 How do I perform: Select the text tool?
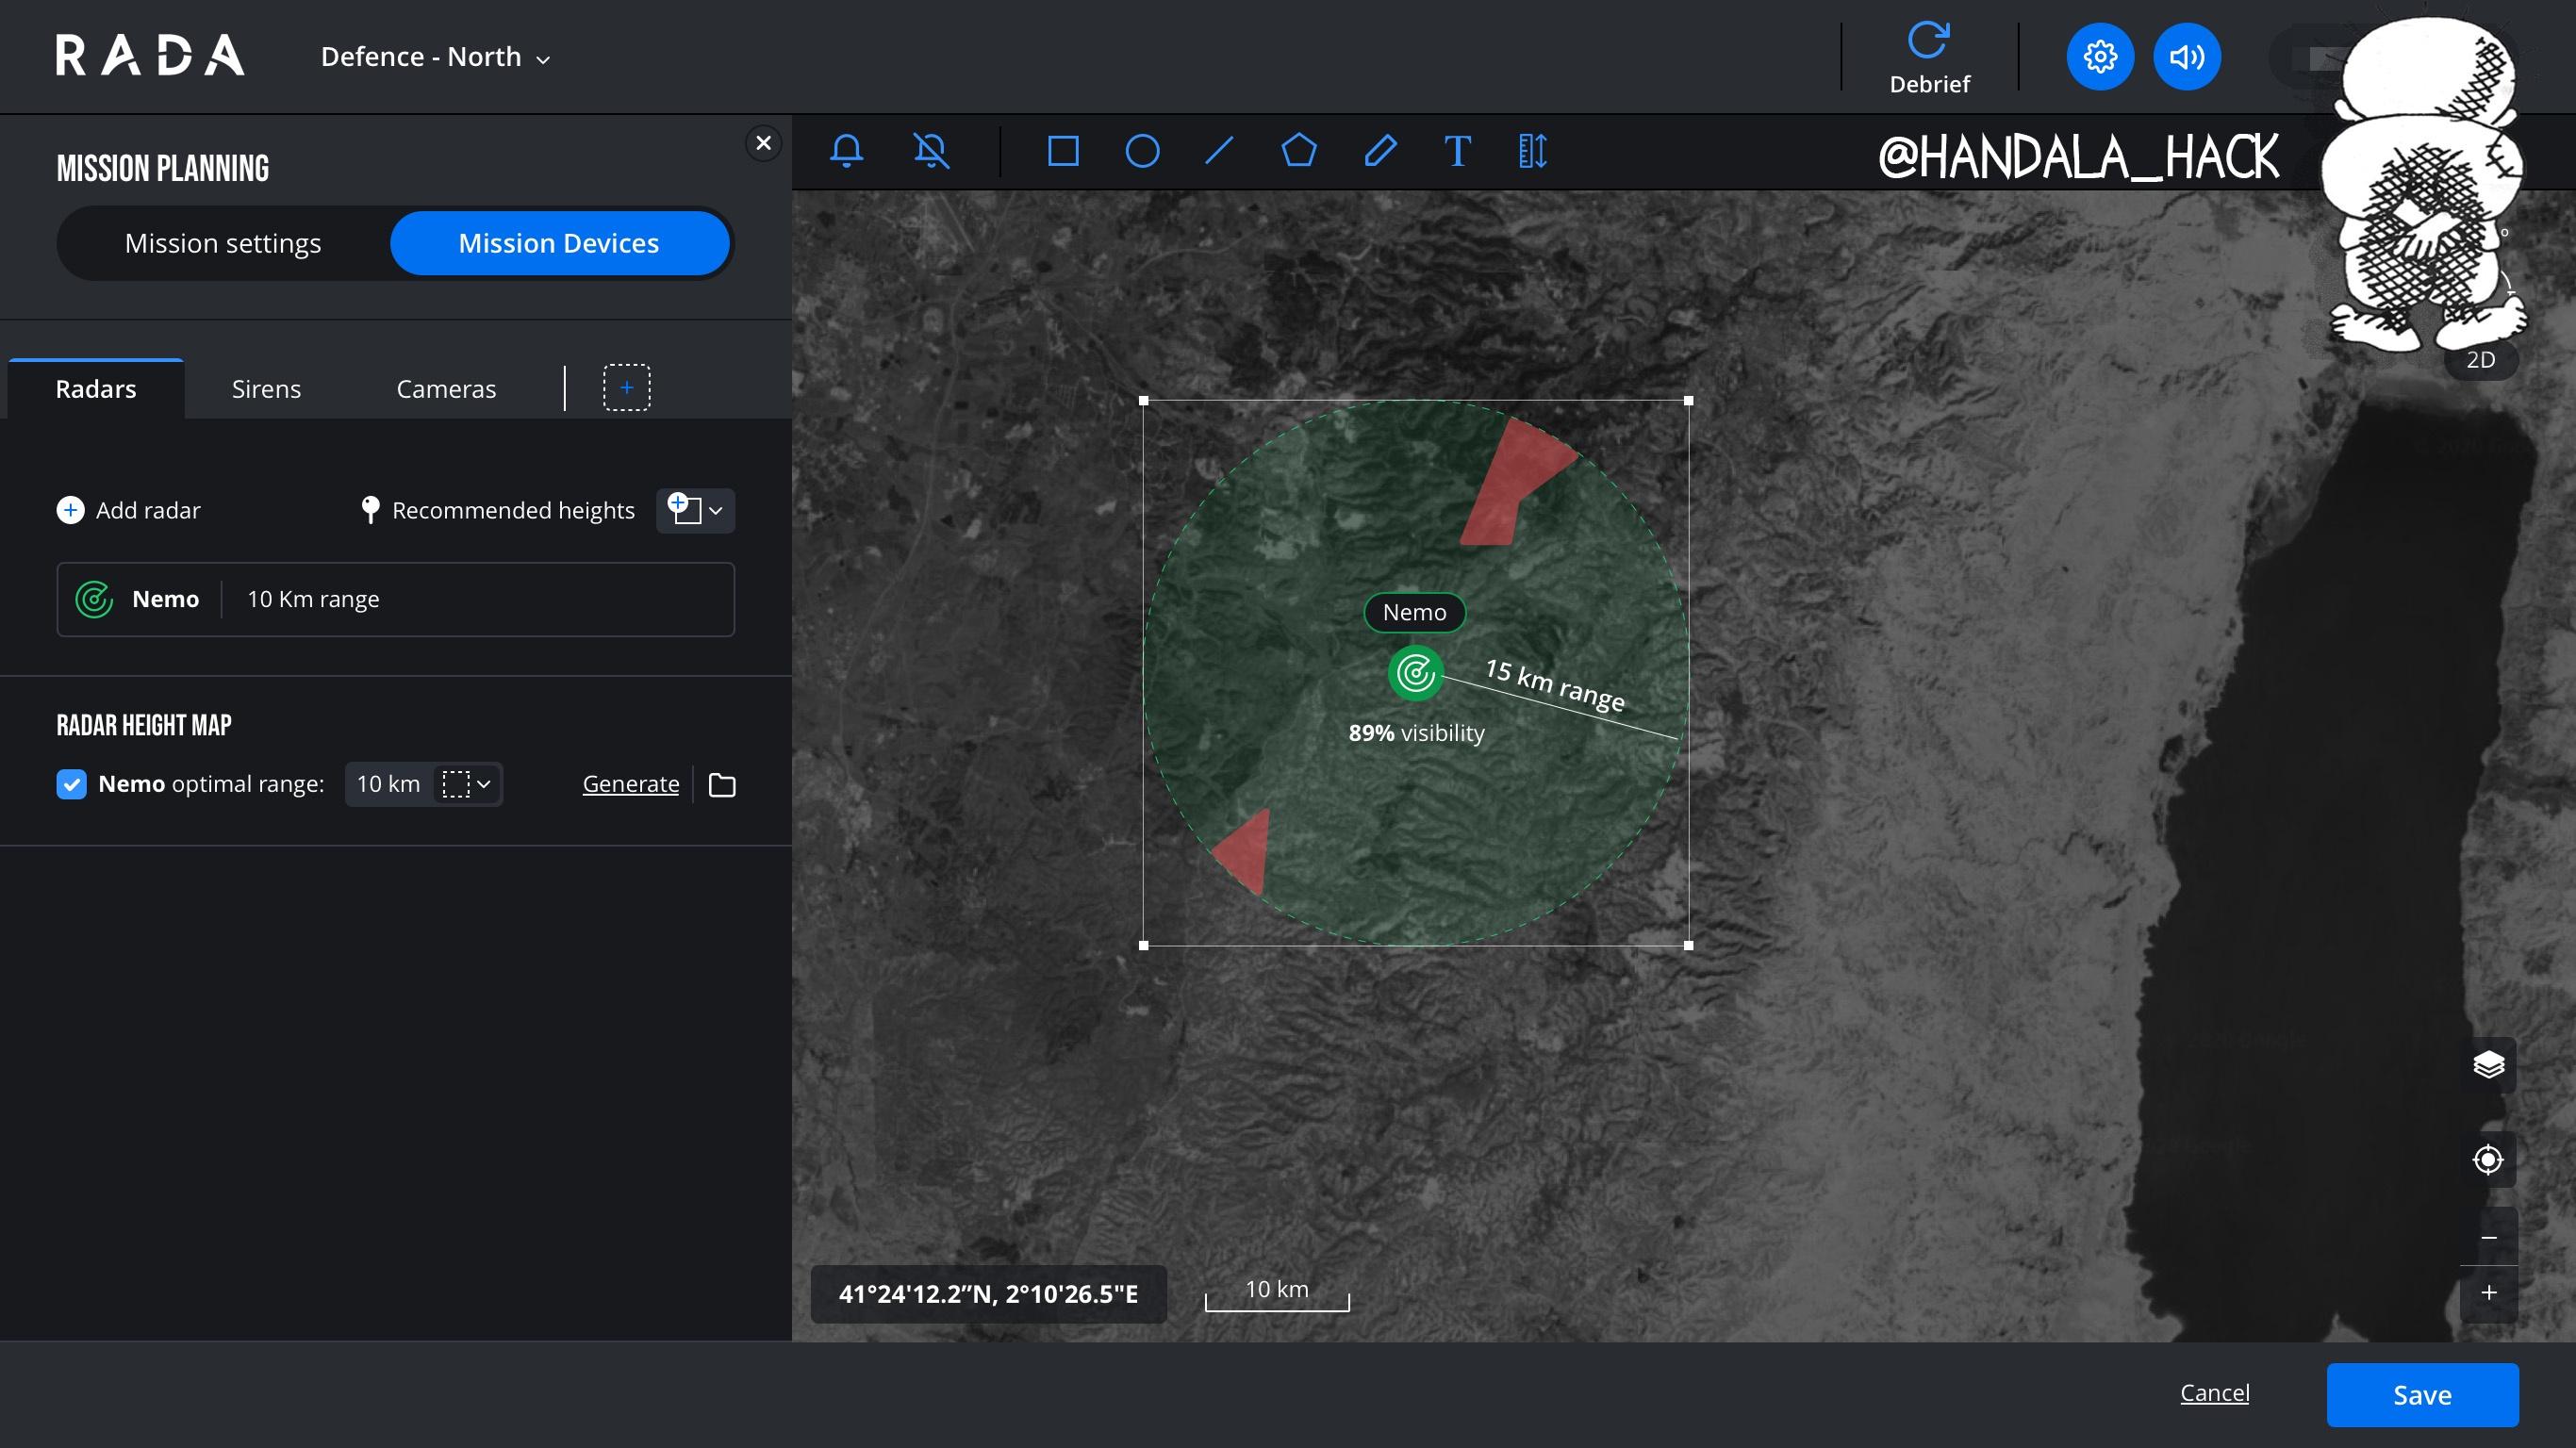pyautogui.click(x=1457, y=151)
